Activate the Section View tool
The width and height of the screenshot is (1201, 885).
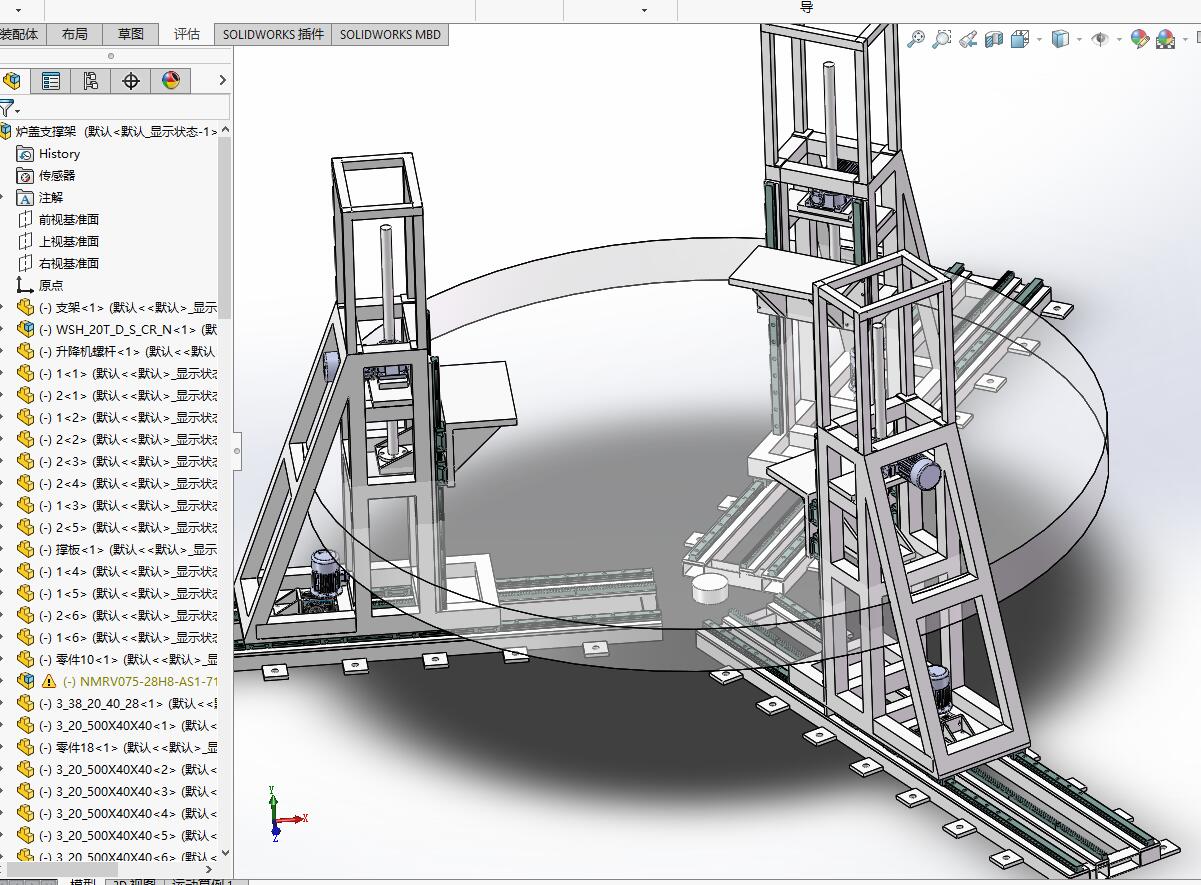(x=994, y=39)
